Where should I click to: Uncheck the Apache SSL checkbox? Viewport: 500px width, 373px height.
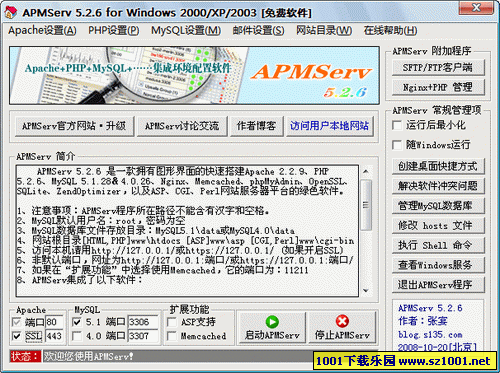click(16, 336)
